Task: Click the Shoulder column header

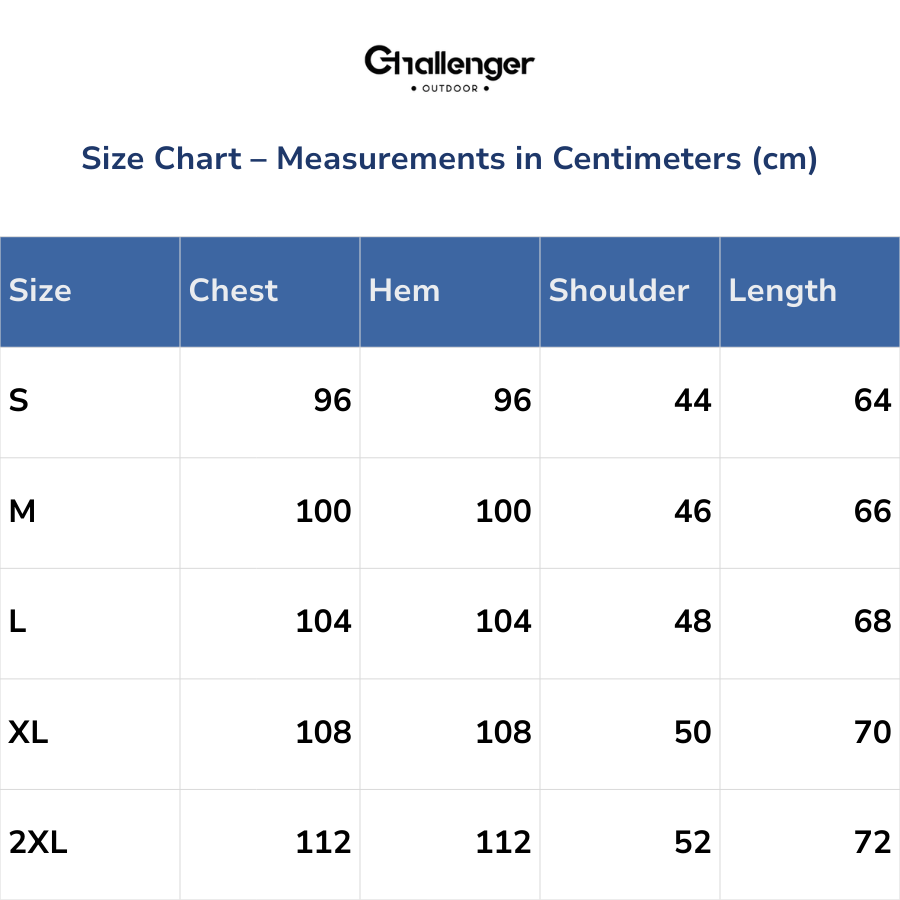Action: 619,291
